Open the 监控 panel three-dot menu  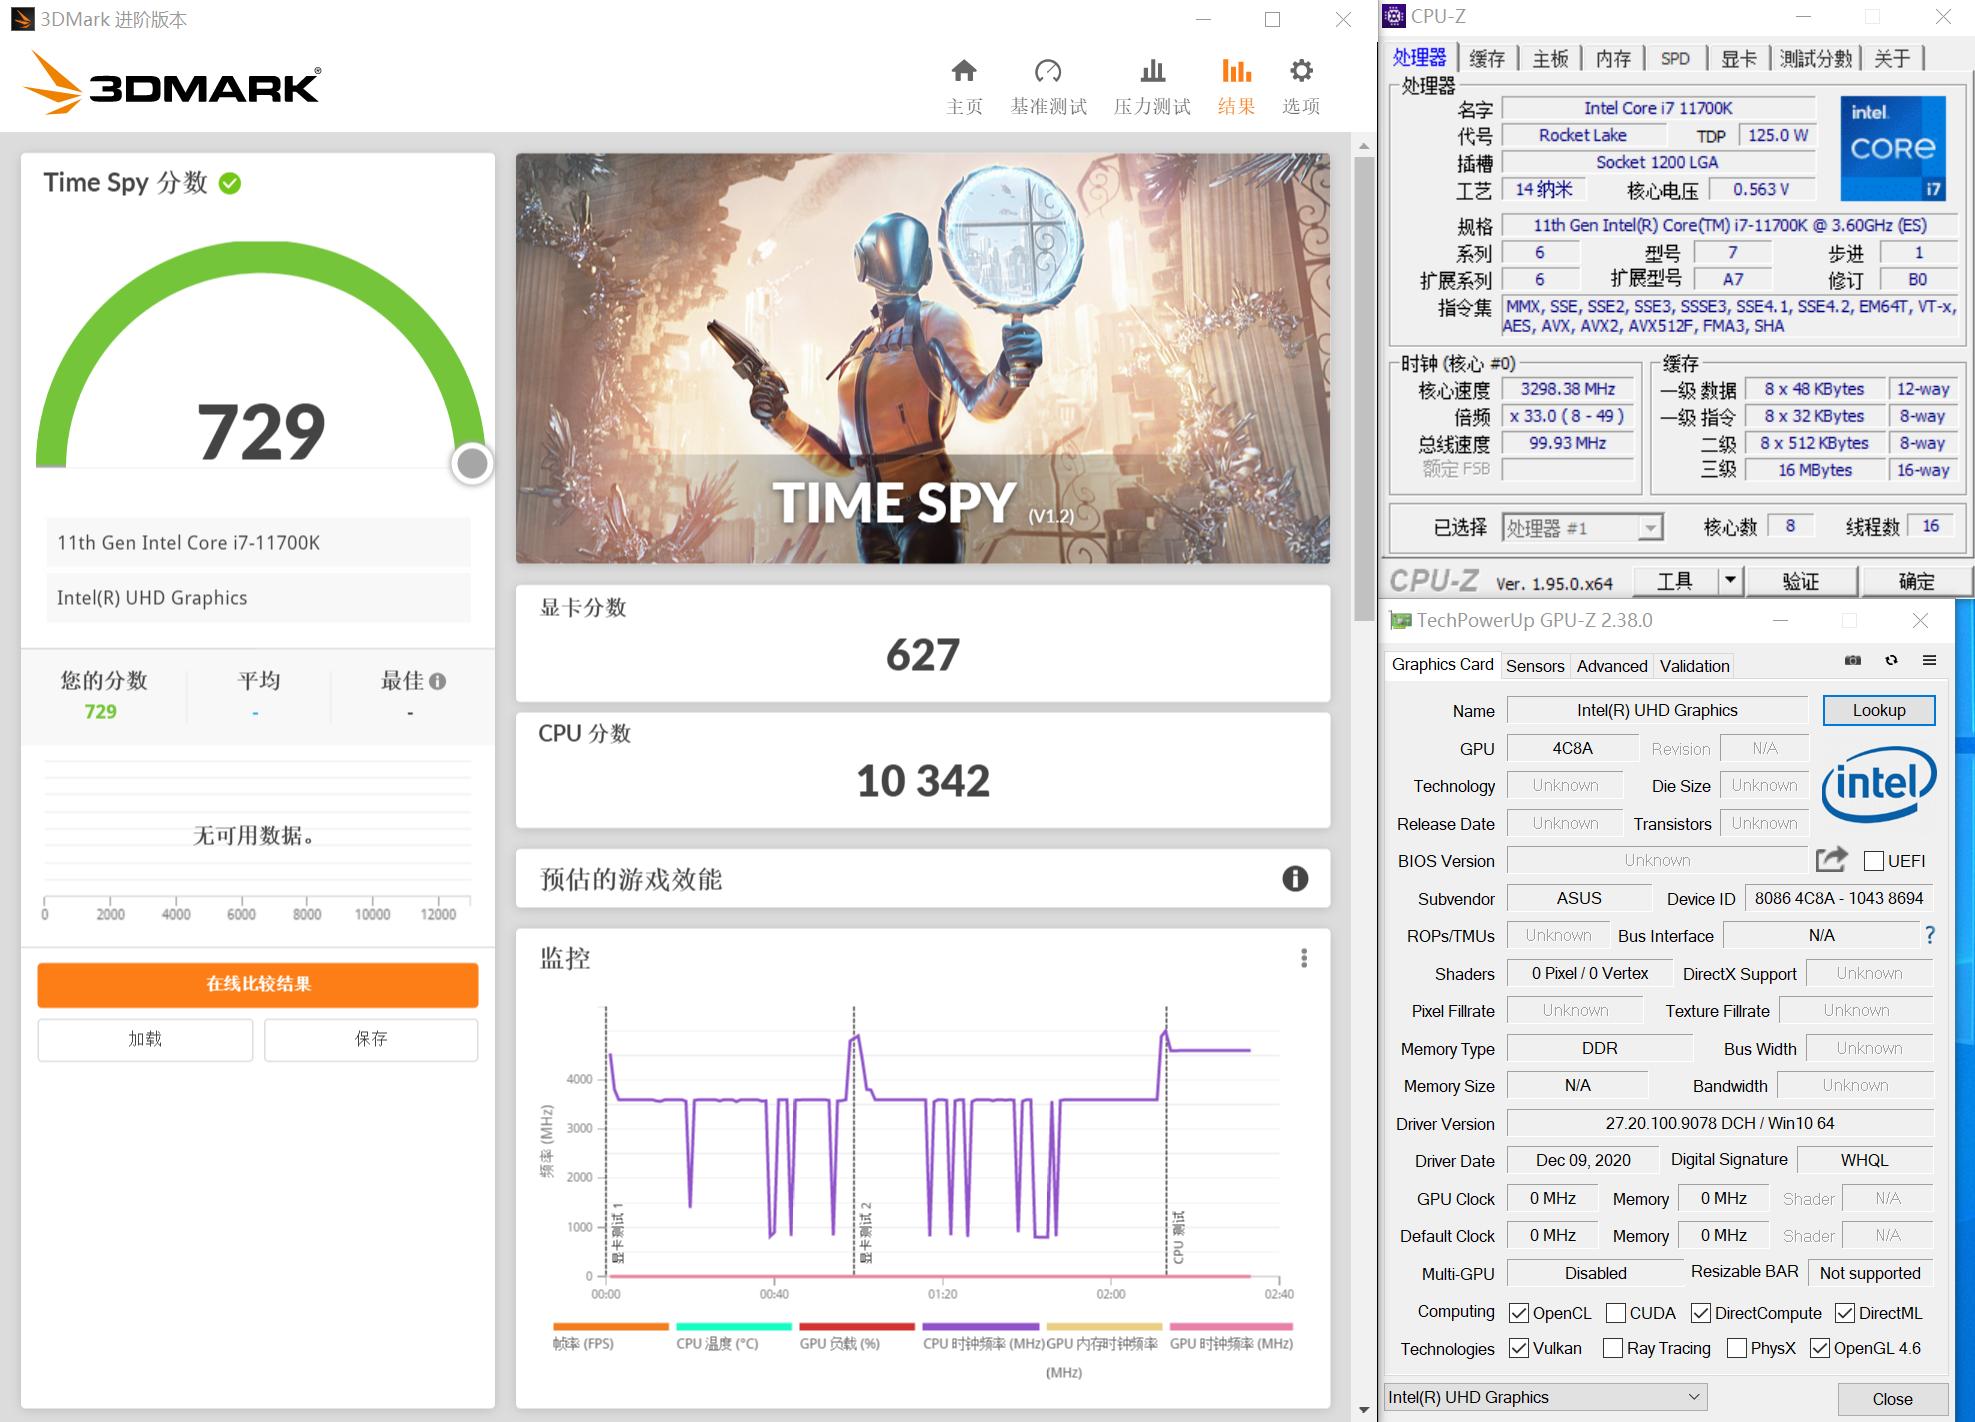(1304, 958)
